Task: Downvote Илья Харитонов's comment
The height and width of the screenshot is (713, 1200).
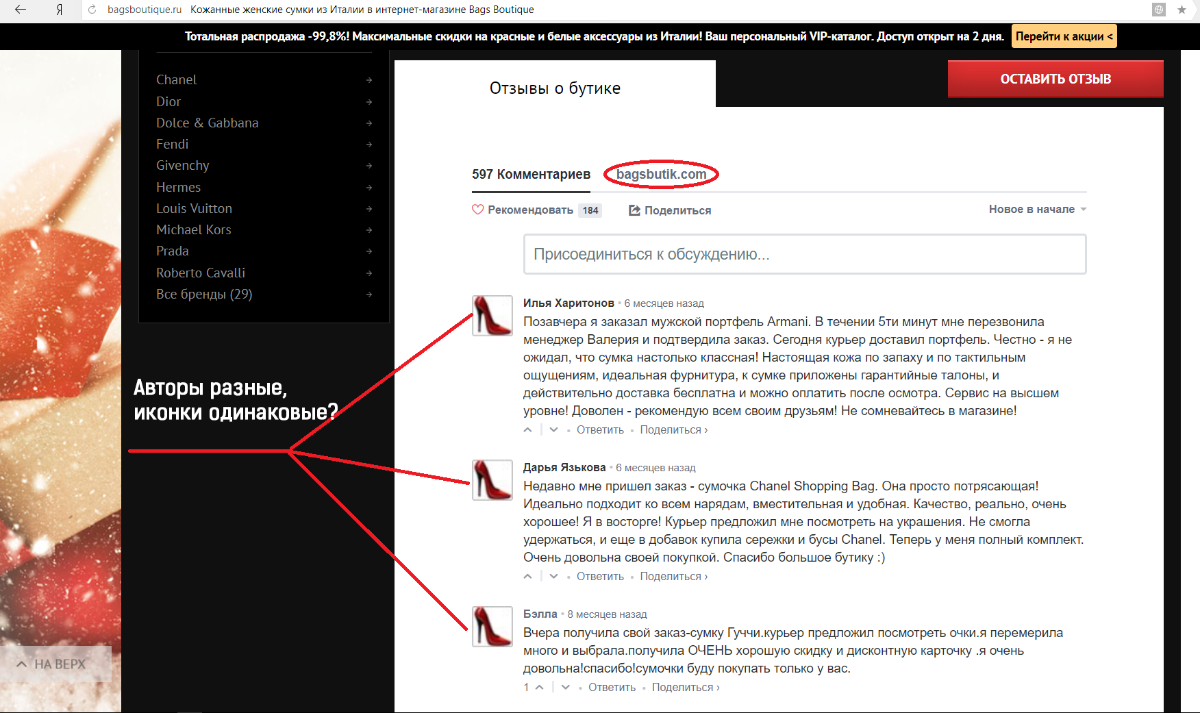Action: pos(552,430)
